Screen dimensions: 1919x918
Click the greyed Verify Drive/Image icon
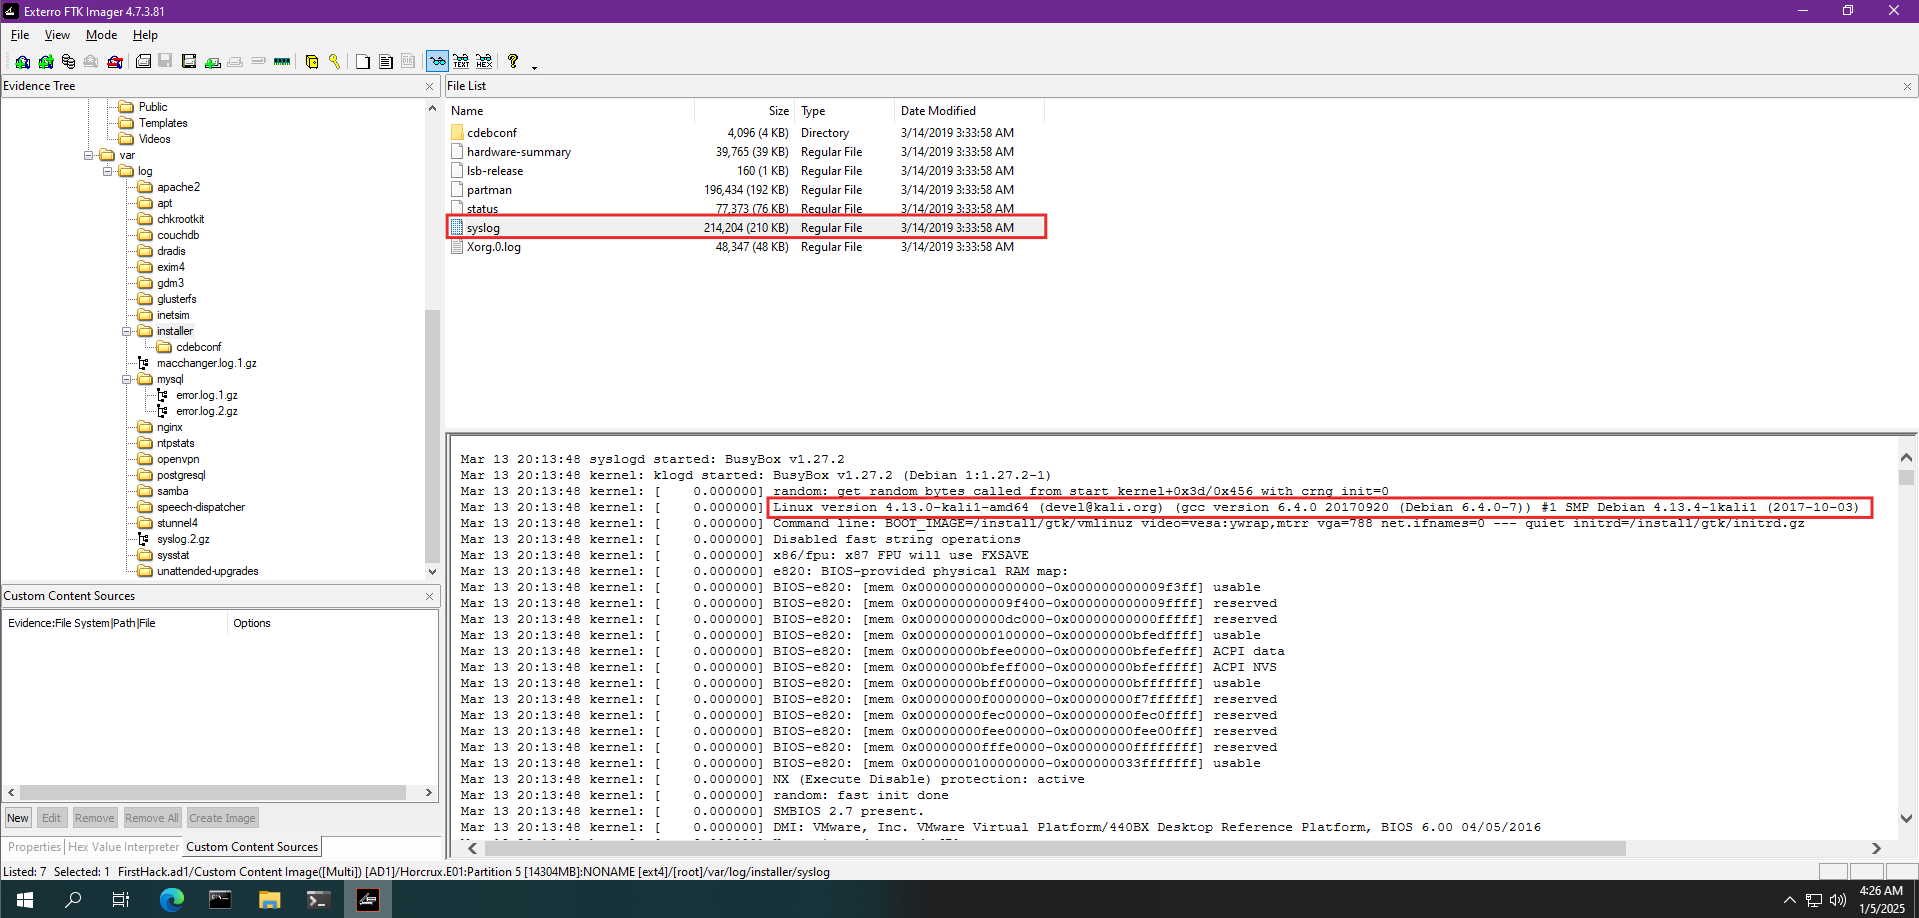click(258, 62)
